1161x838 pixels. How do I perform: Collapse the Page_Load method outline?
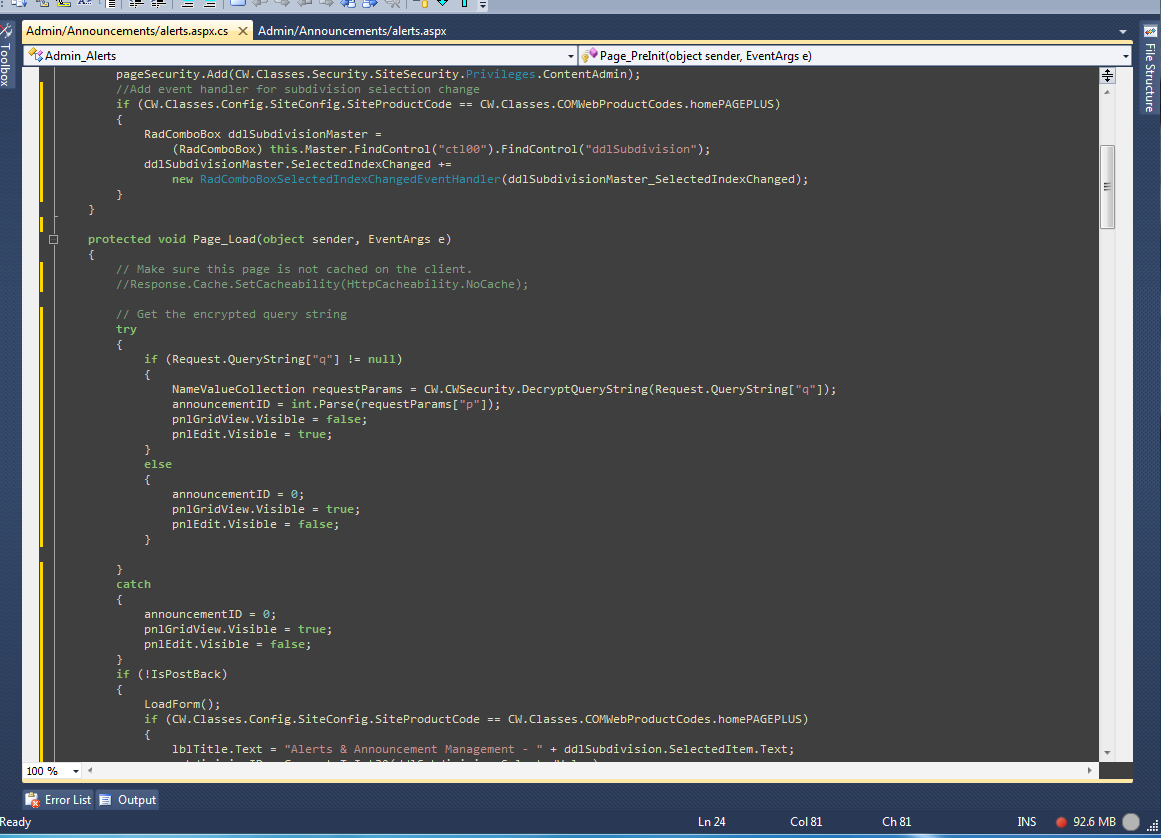[53, 239]
